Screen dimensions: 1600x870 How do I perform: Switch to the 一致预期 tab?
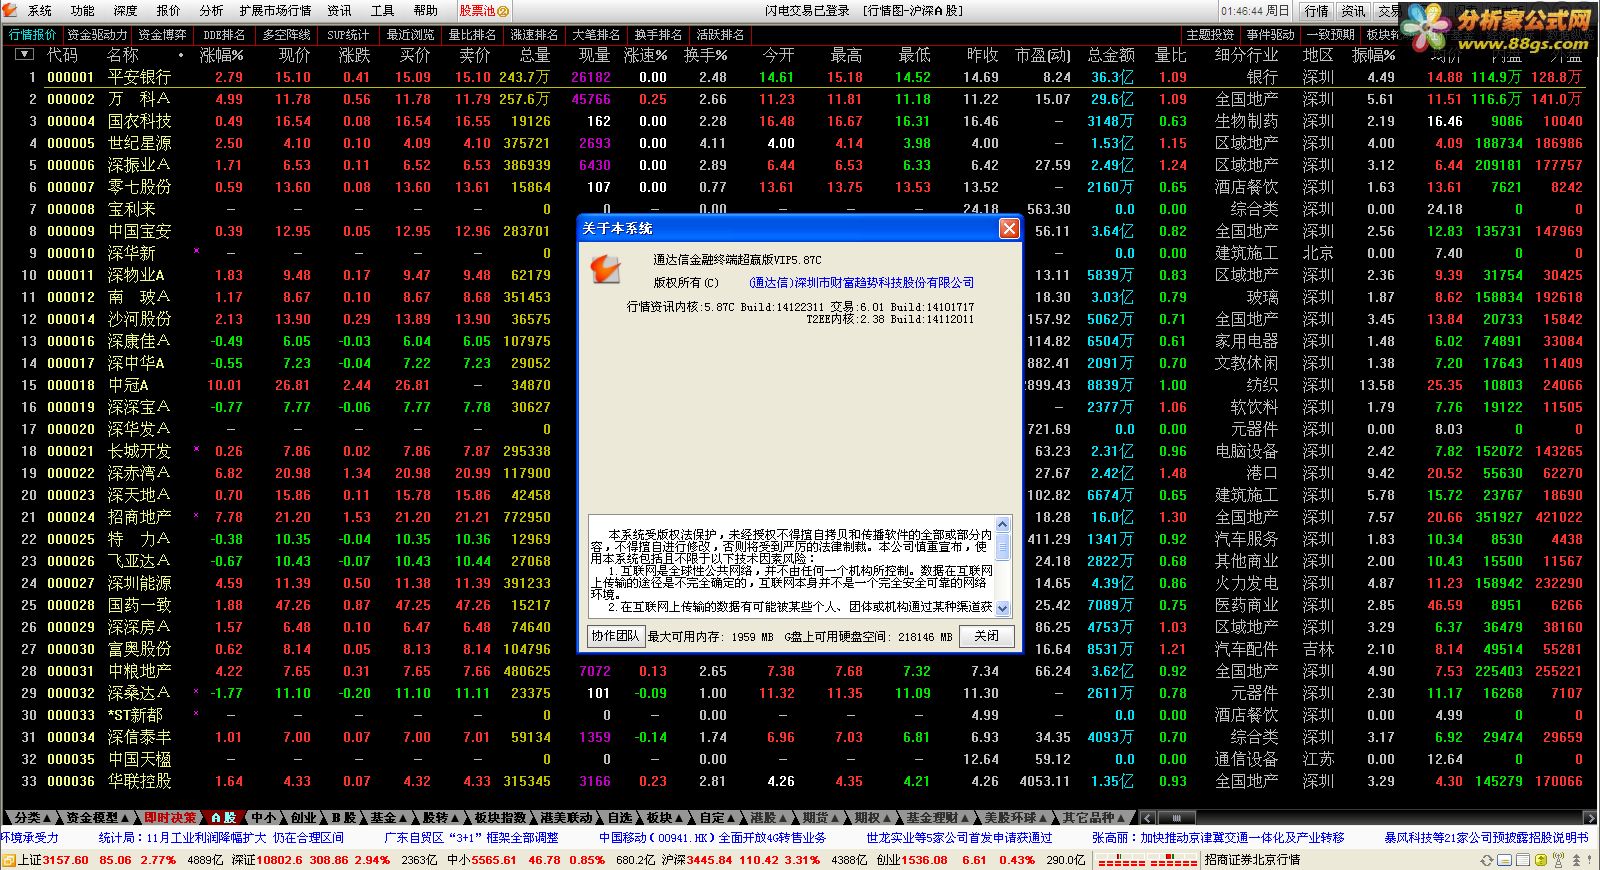1330,35
